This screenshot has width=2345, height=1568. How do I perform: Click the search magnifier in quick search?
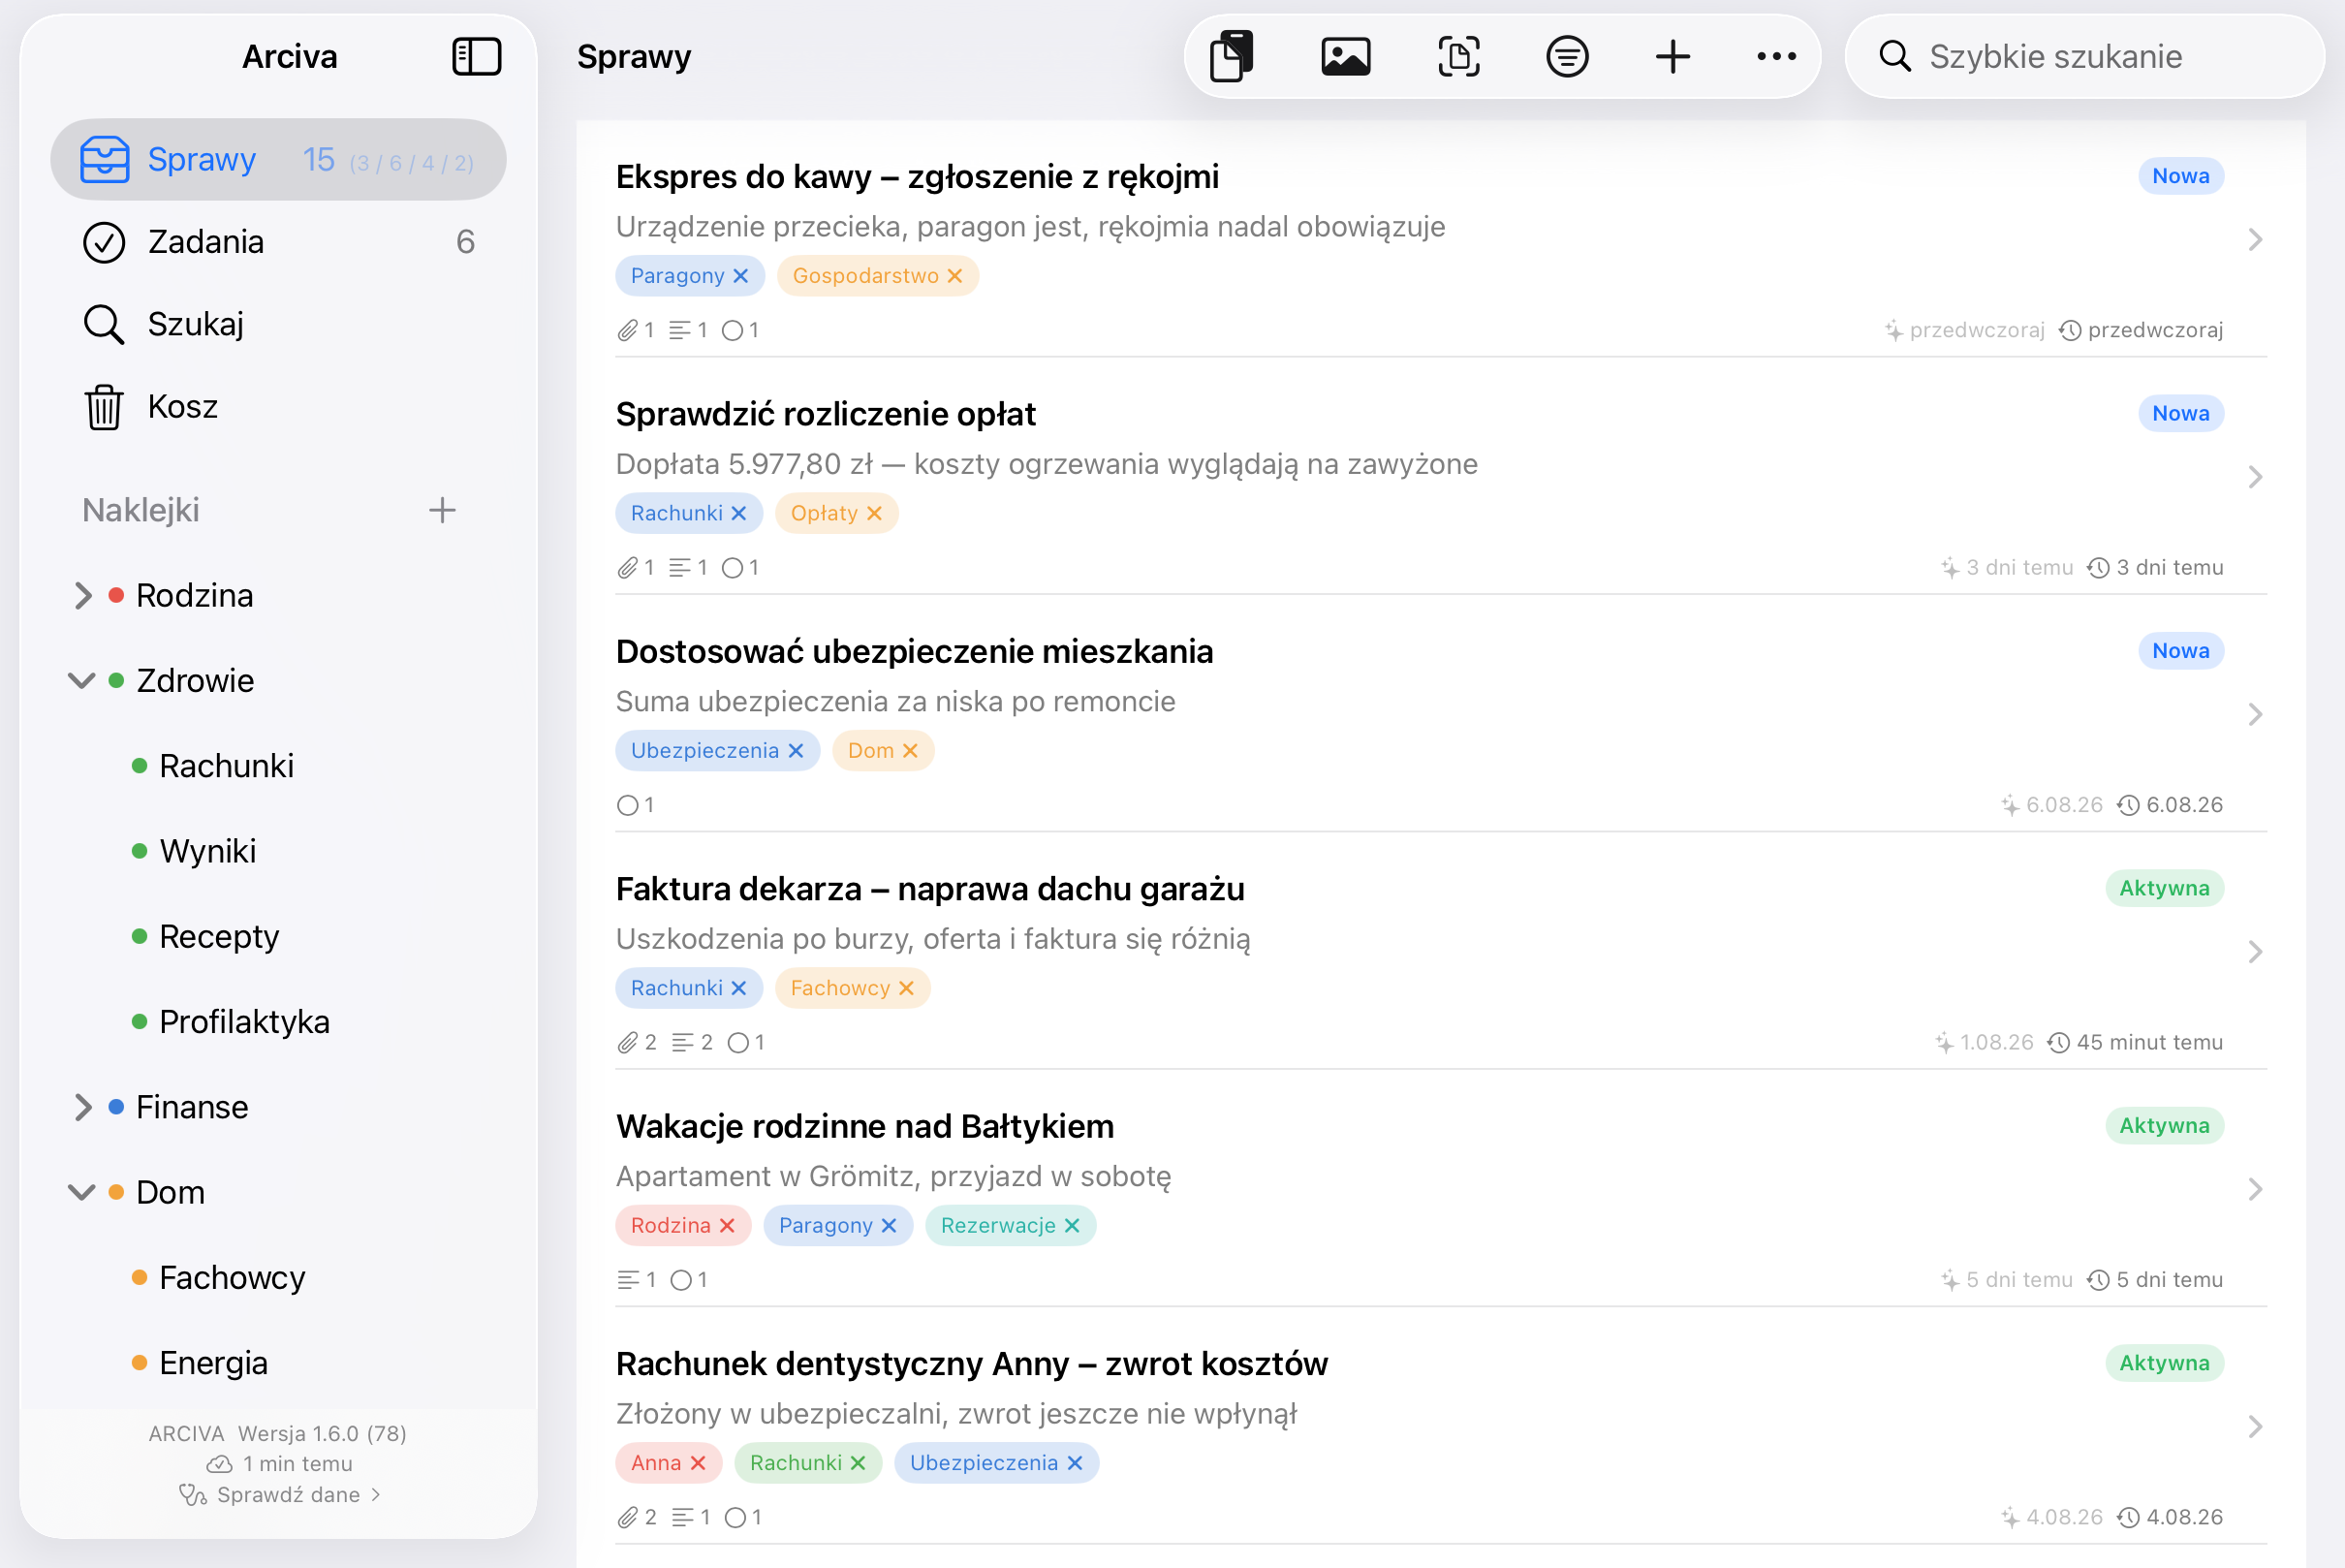1895,57
